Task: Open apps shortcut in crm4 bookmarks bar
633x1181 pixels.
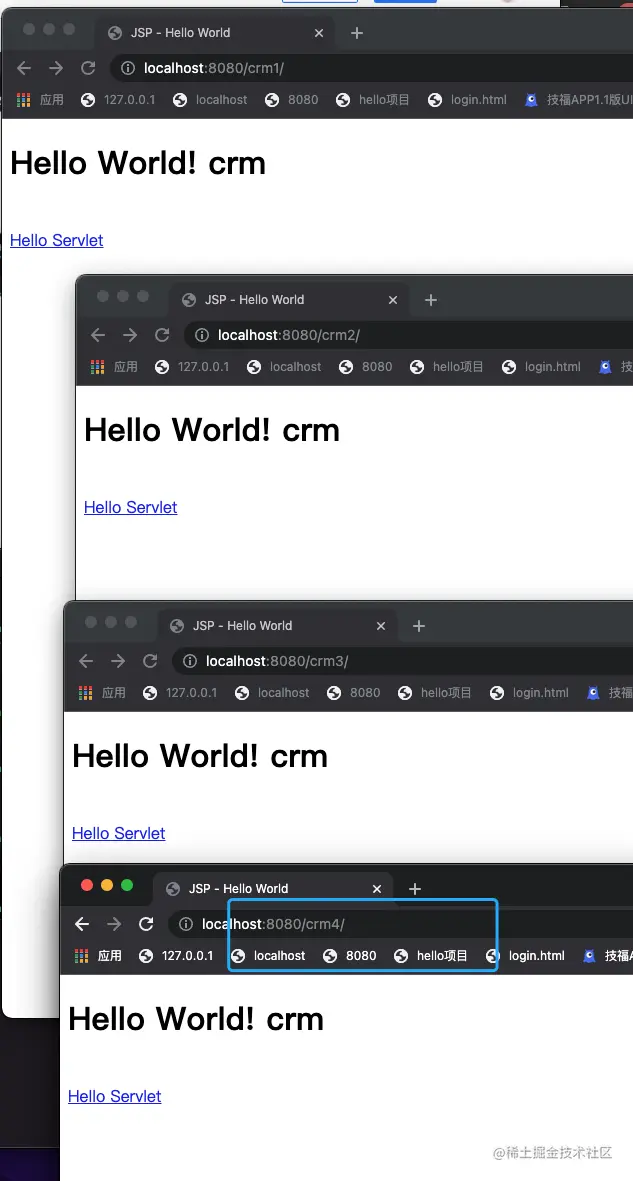Action: tap(99, 956)
